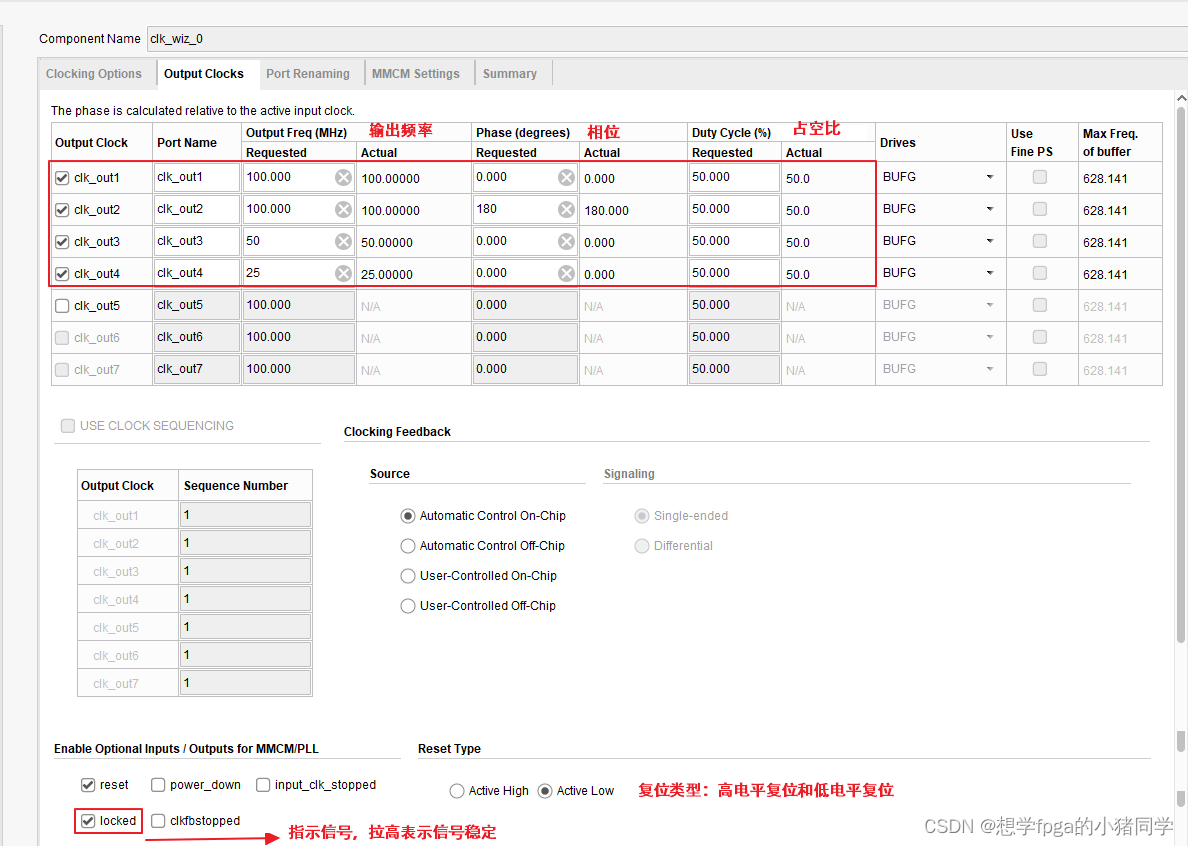Screen dimensions: 1188x846
Task: Select Active High reset type
Action: pos(458,791)
